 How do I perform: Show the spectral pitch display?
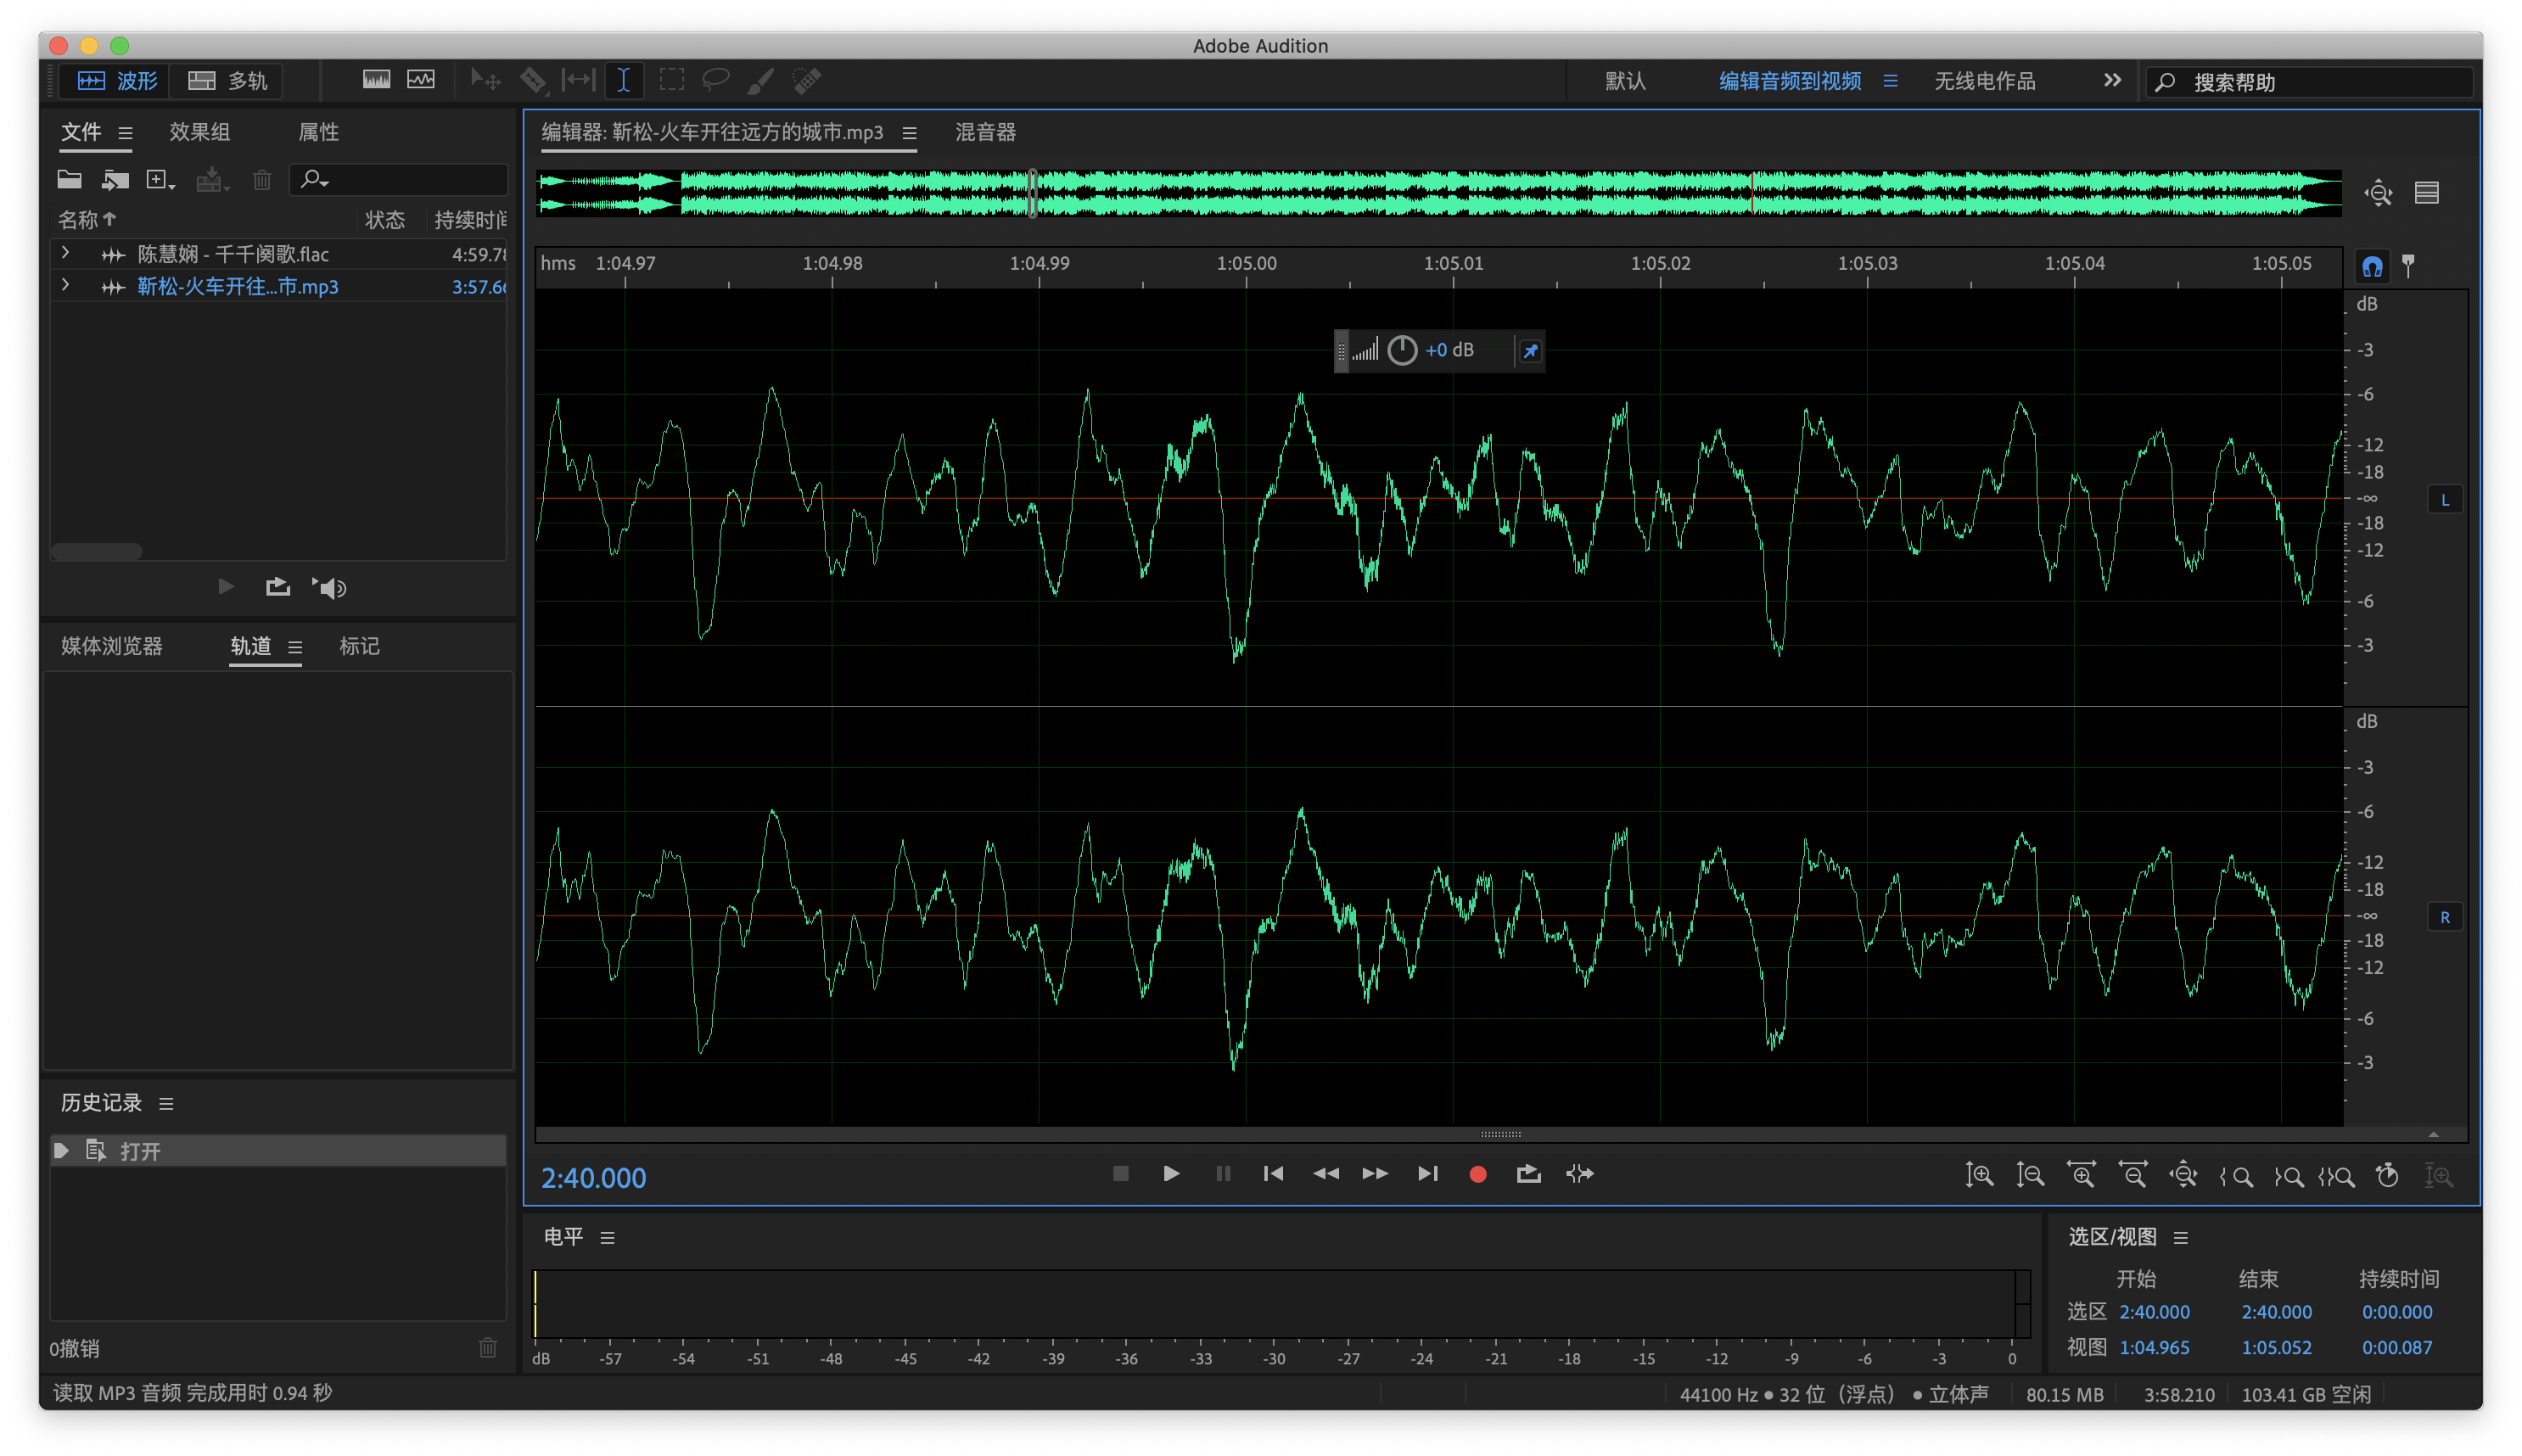[421, 80]
